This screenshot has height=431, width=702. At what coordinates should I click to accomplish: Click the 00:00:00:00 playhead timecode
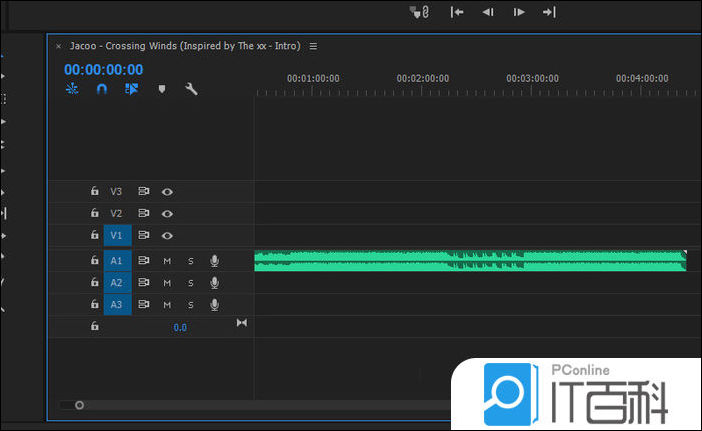tap(103, 70)
